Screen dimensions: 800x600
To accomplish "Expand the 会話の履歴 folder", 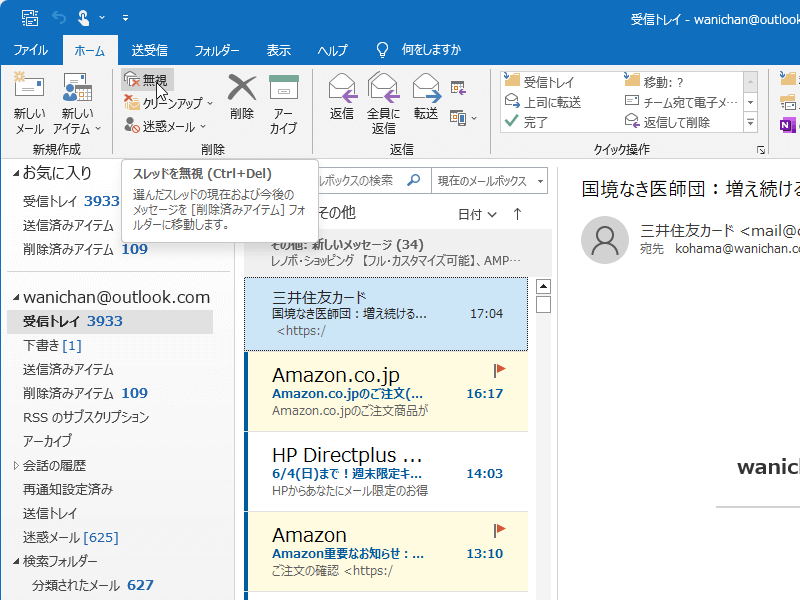I will click(16, 465).
